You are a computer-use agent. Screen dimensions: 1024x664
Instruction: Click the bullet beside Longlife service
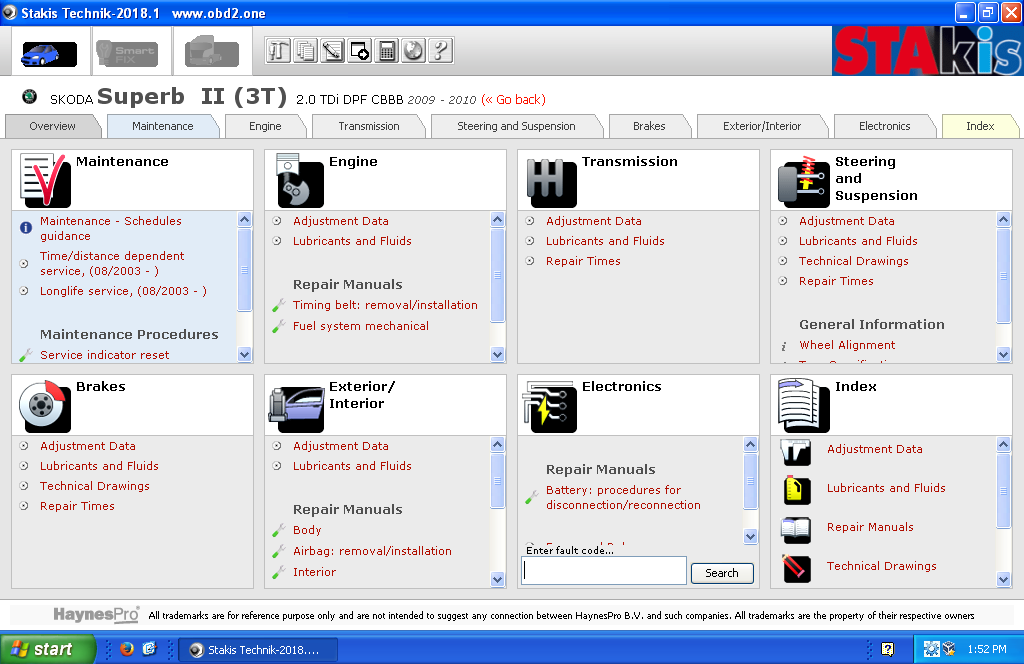point(24,291)
